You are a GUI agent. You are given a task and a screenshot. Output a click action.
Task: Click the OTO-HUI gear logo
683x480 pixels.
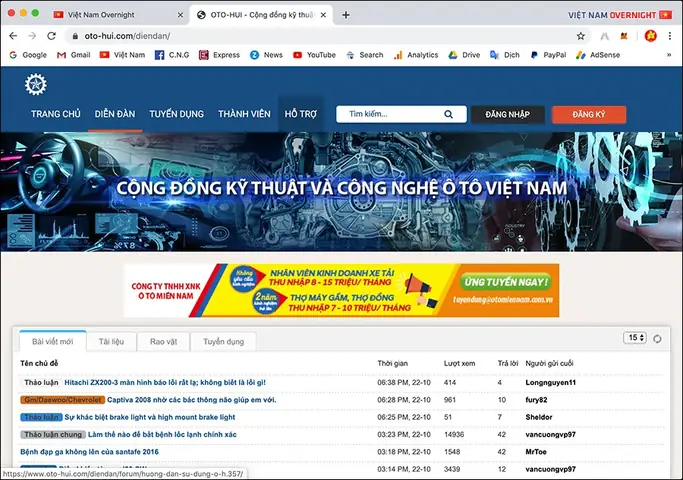click(36, 85)
